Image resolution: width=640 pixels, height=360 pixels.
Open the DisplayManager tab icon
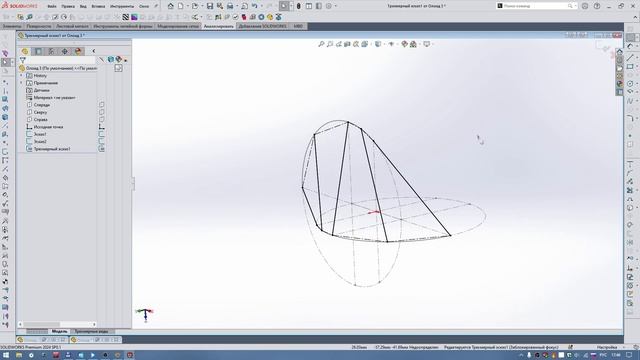pyautogui.click(x=78, y=51)
